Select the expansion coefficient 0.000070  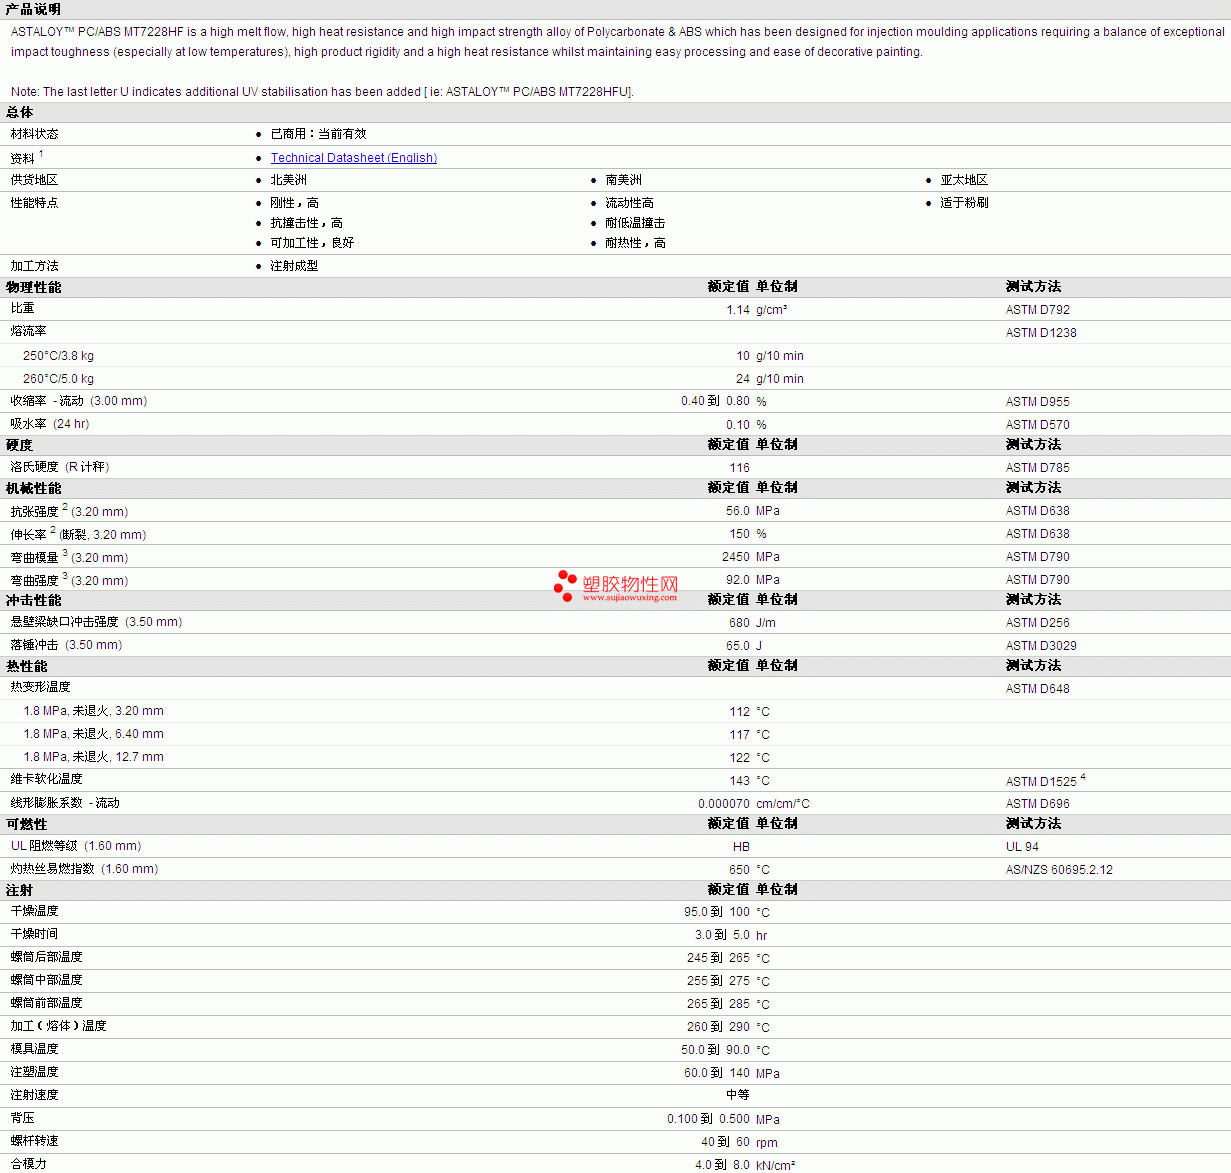pos(724,804)
